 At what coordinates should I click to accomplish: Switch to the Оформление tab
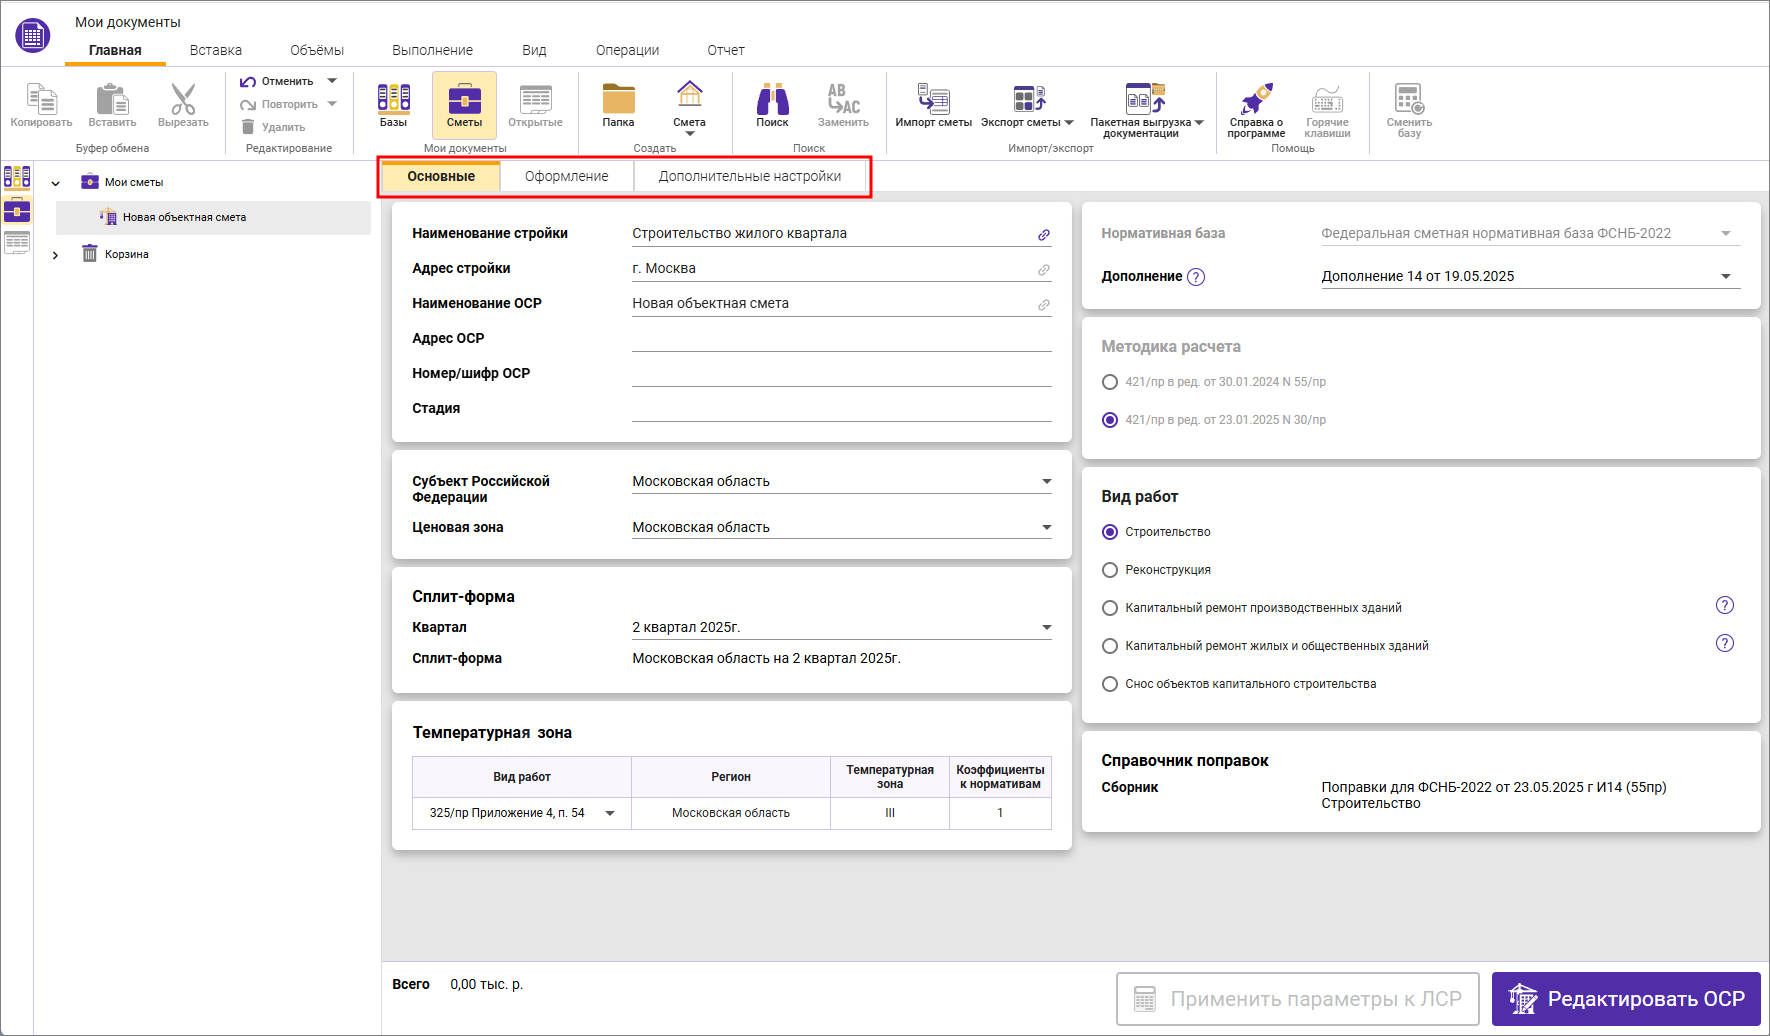[566, 176]
